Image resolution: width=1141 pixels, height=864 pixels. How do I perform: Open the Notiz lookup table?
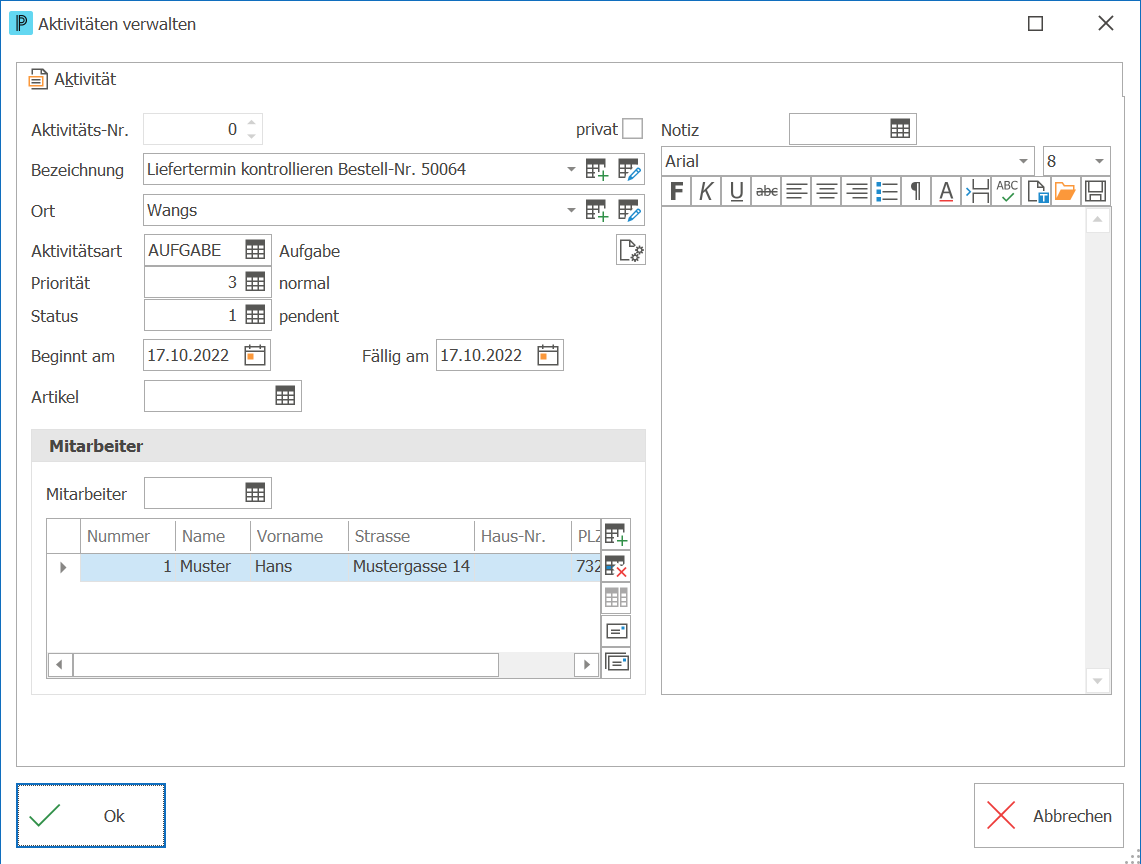tap(900, 129)
